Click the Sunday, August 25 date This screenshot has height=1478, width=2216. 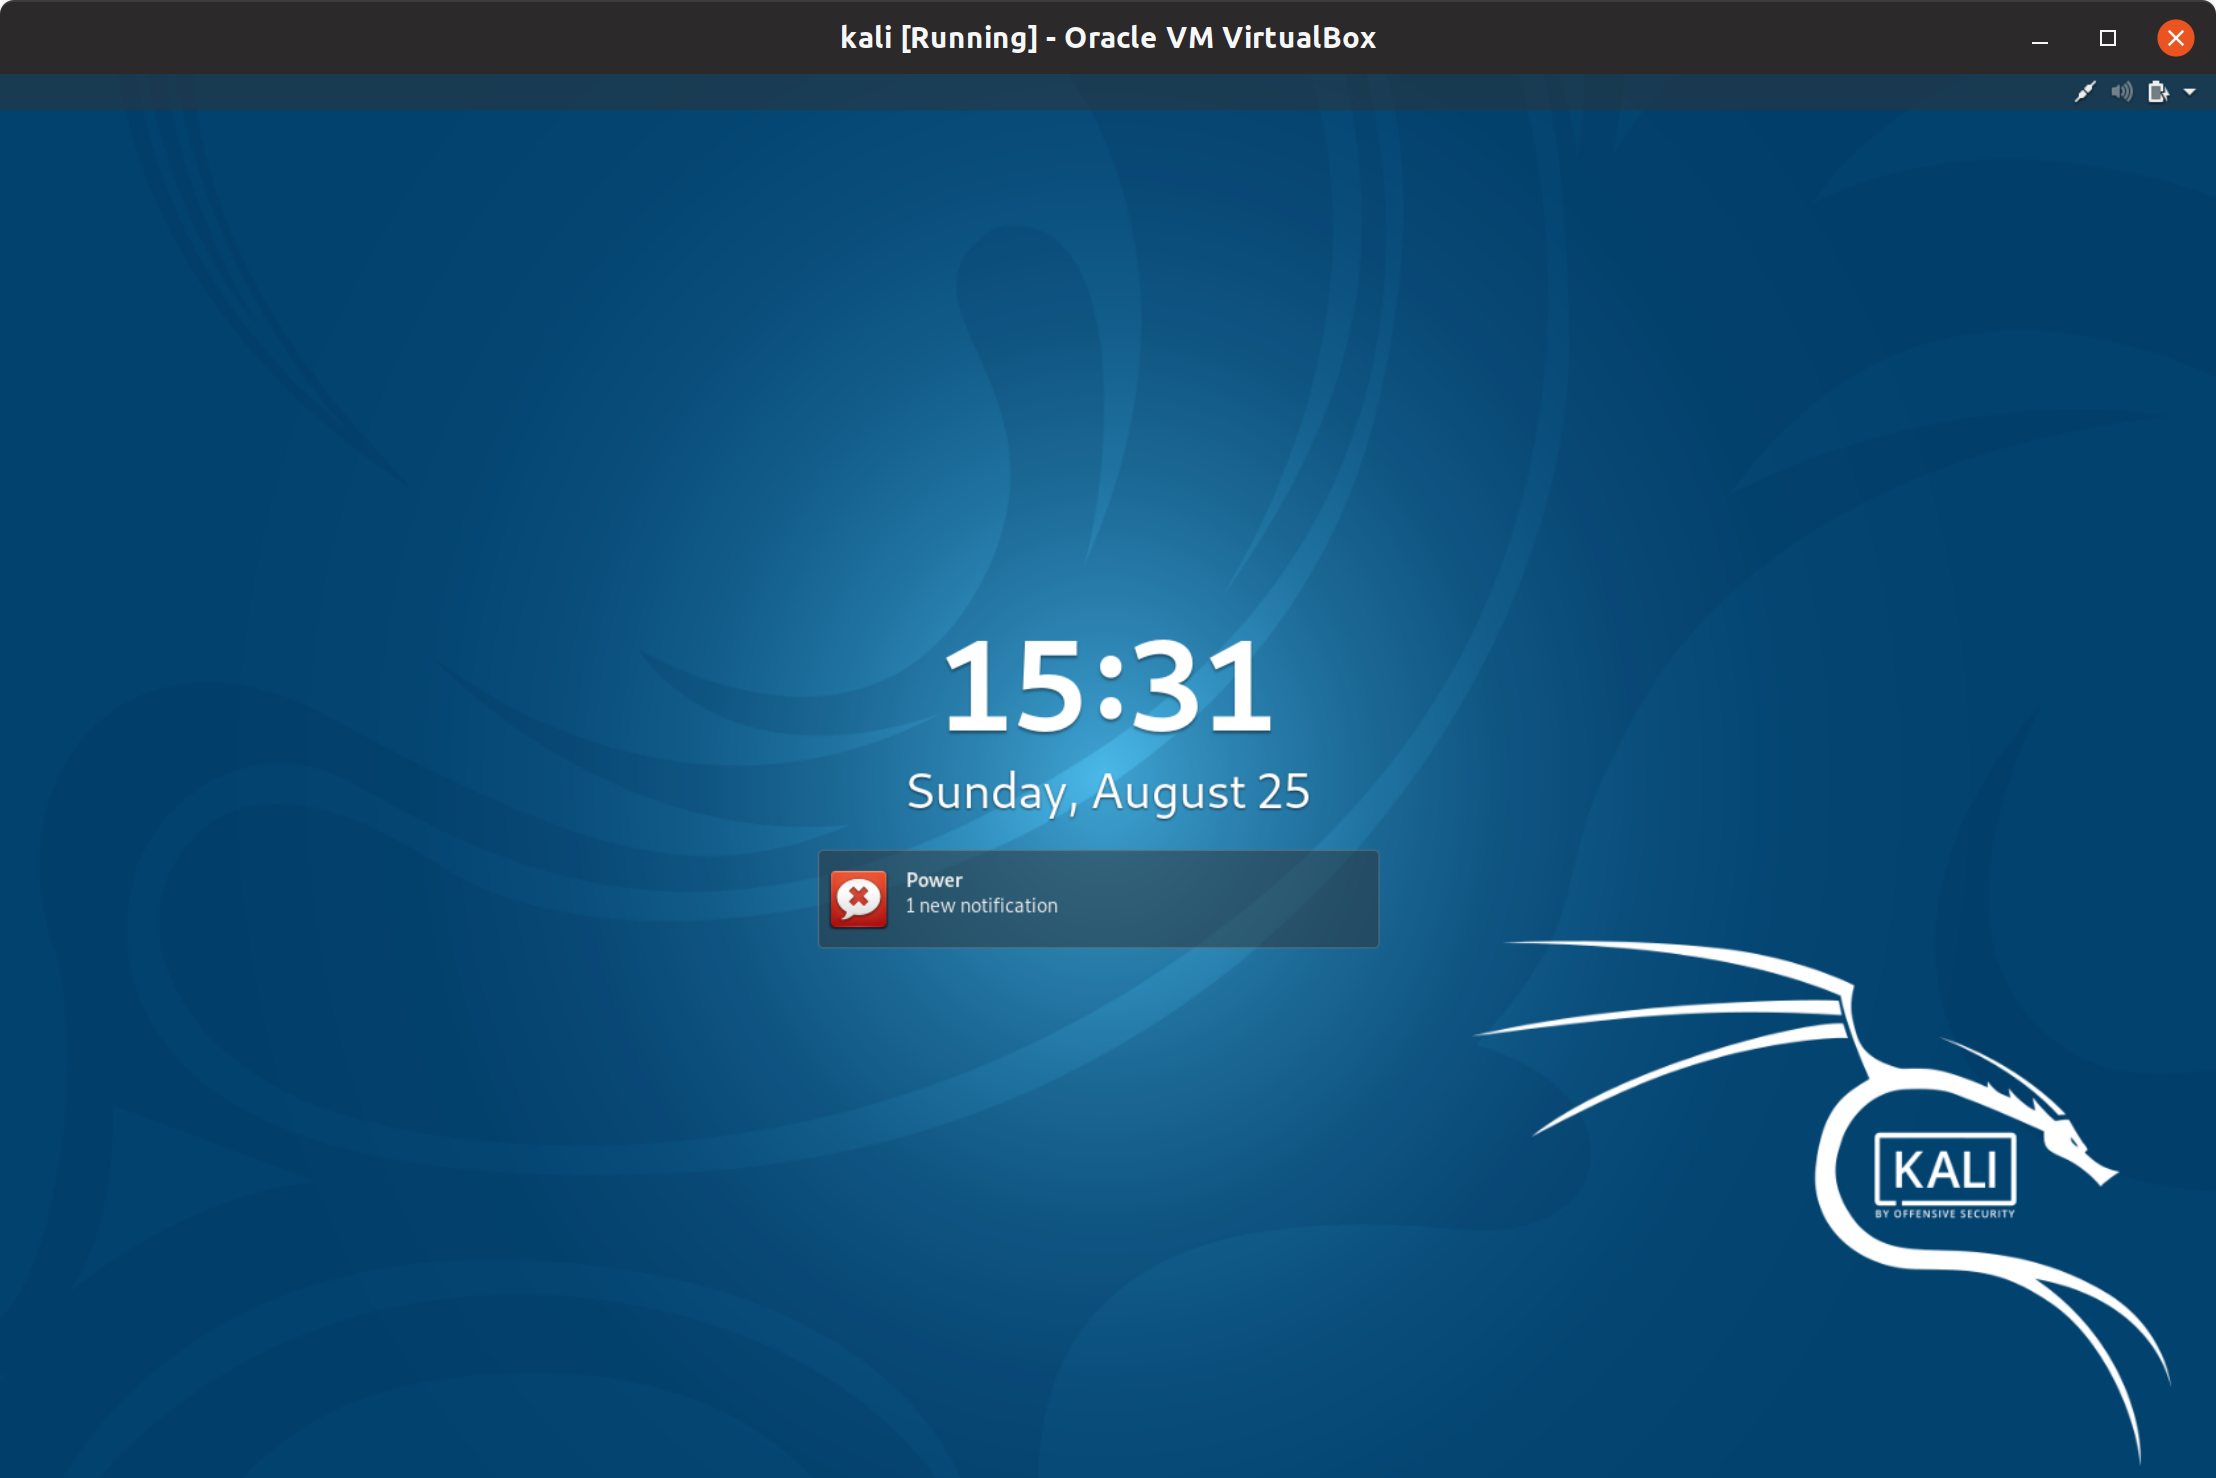(1107, 792)
